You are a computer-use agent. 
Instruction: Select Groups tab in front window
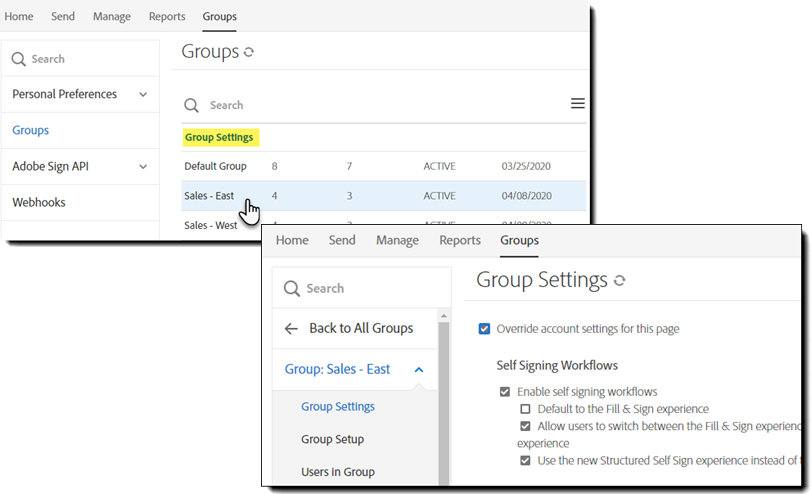[519, 240]
